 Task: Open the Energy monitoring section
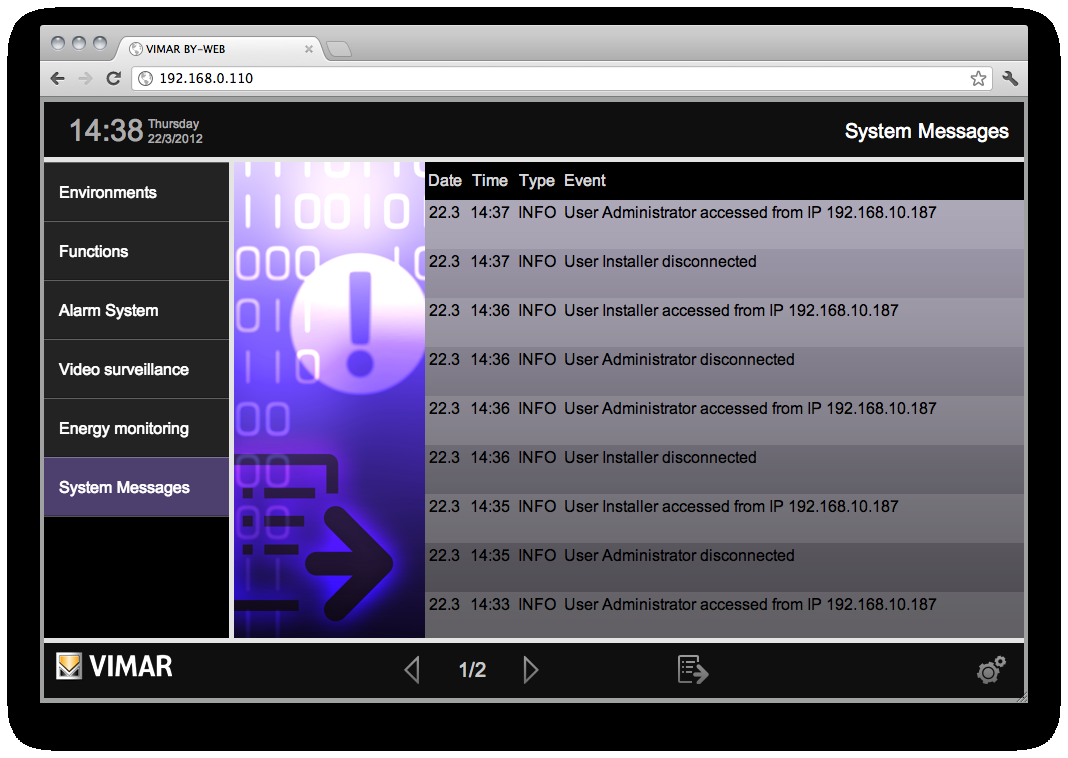pyautogui.click(x=136, y=428)
